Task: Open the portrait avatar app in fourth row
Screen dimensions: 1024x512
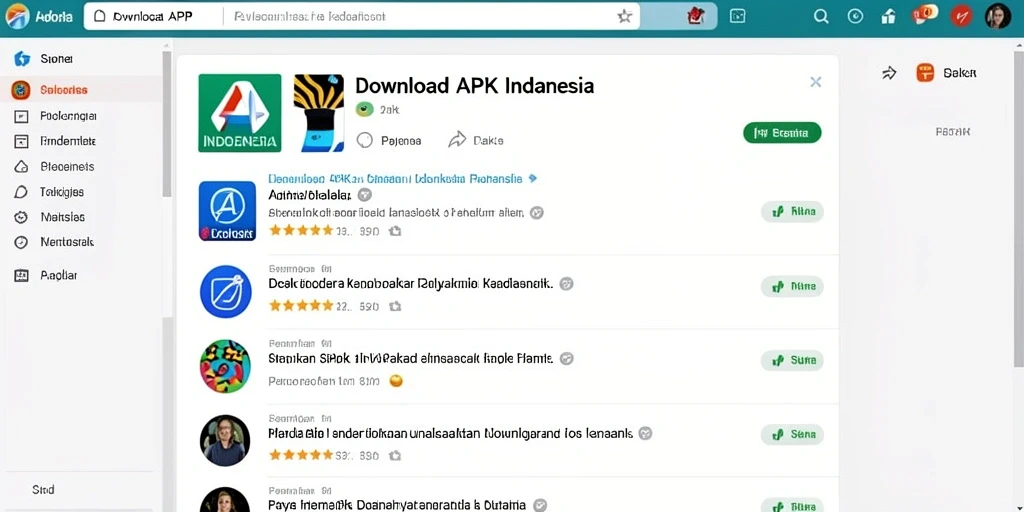Action: [225, 440]
